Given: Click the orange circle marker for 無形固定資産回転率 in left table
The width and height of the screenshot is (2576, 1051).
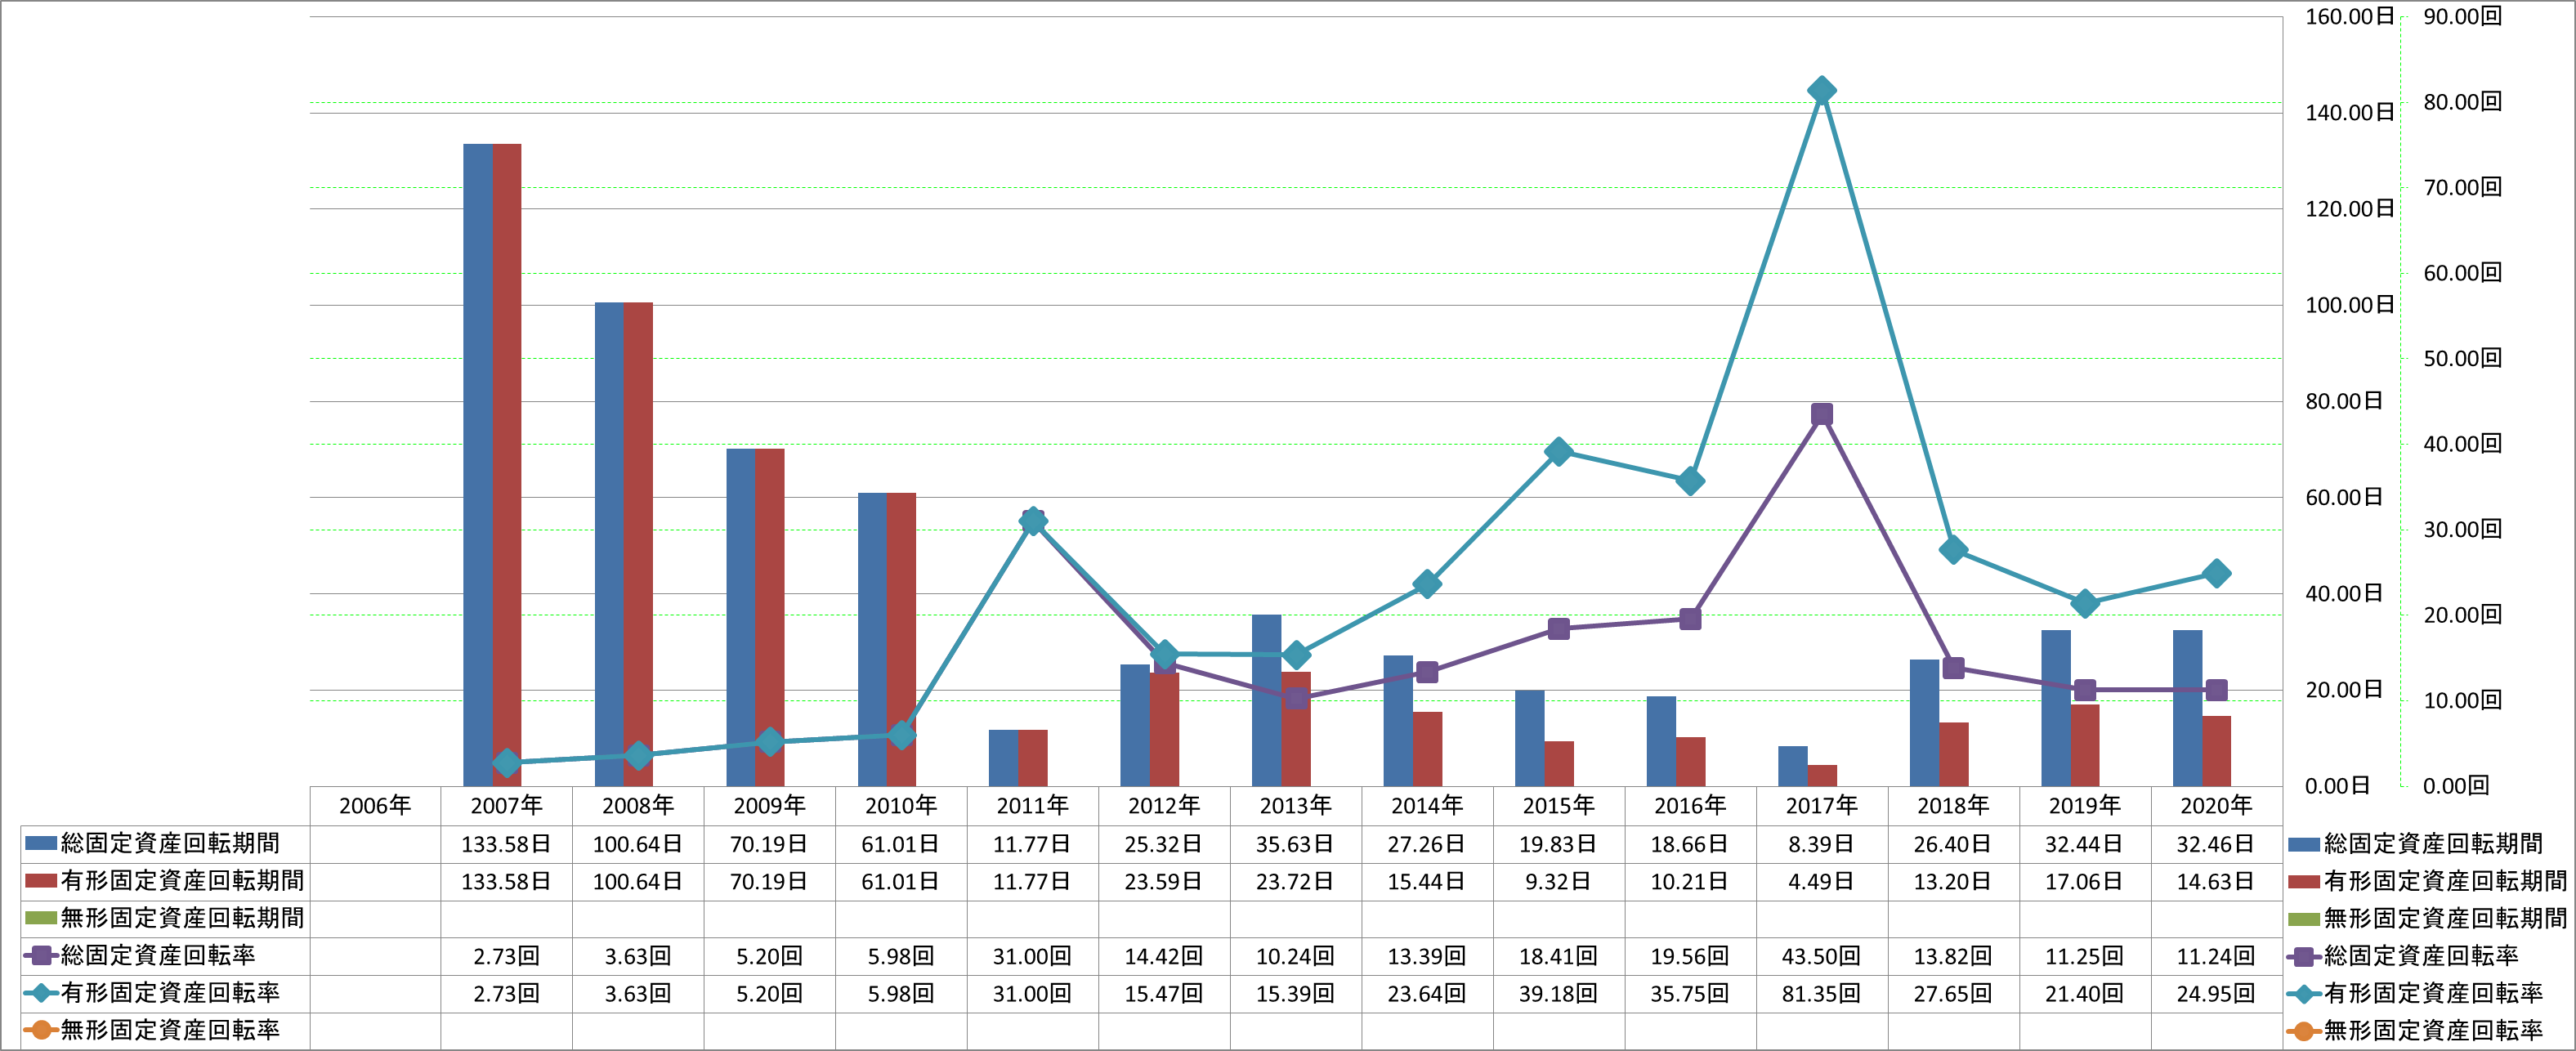Looking at the screenshot, I should pyautogui.click(x=41, y=1030).
